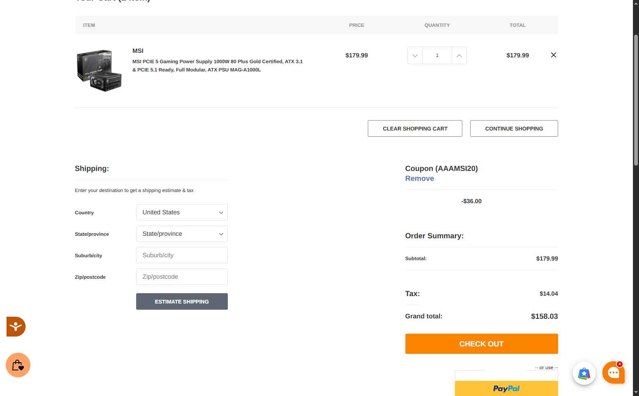639x396 pixels.
Task: Remove the MSI power supply from cart
Action: pyautogui.click(x=553, y=55)
